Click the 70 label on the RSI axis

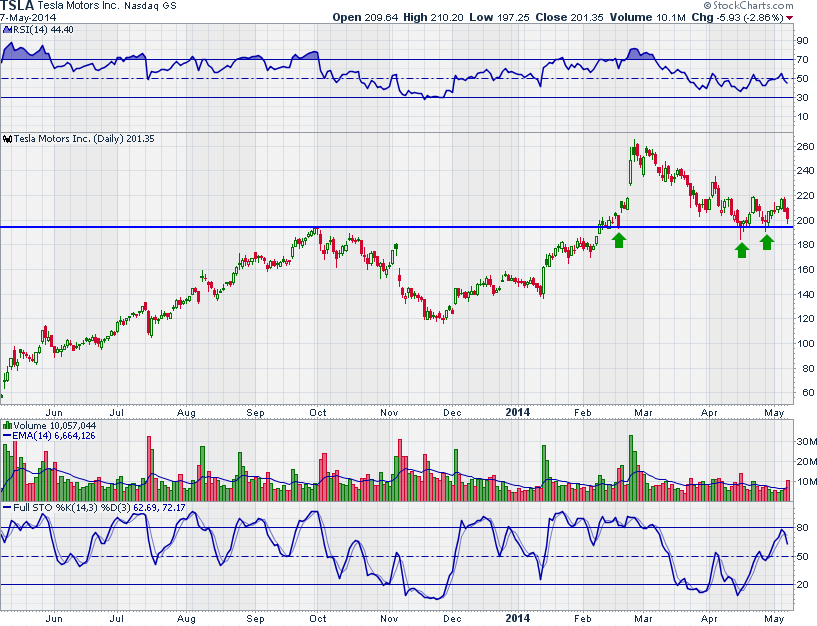(802, 59)
